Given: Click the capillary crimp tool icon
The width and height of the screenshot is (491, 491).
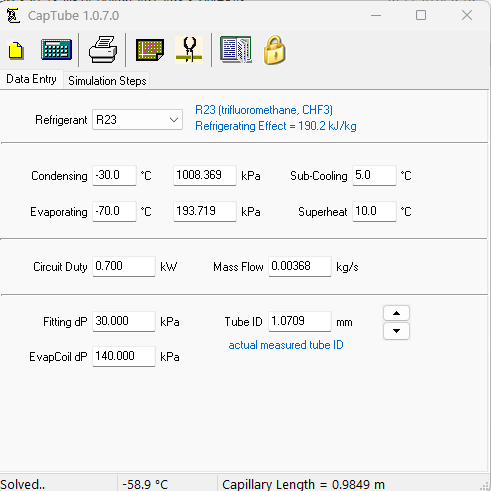Looking at the screenshot, I should click(x=189, y=50).
